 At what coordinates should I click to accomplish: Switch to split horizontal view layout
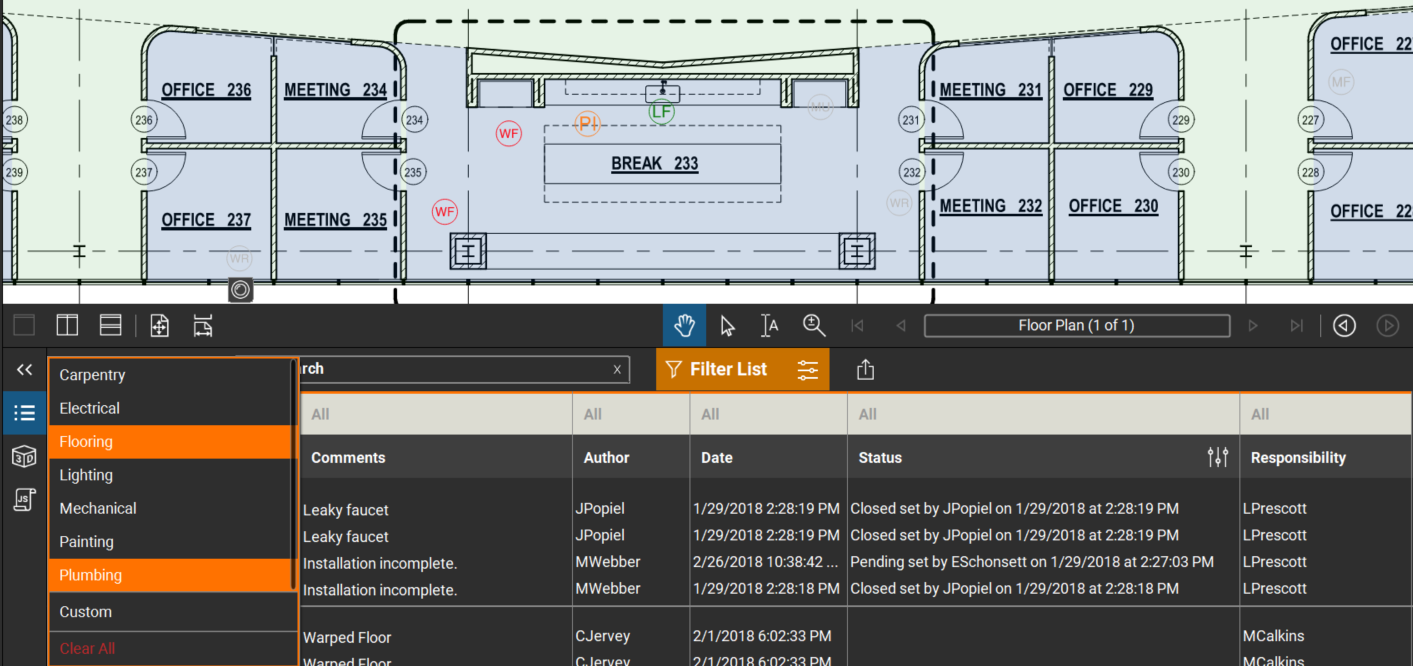[x=110, y=326]
